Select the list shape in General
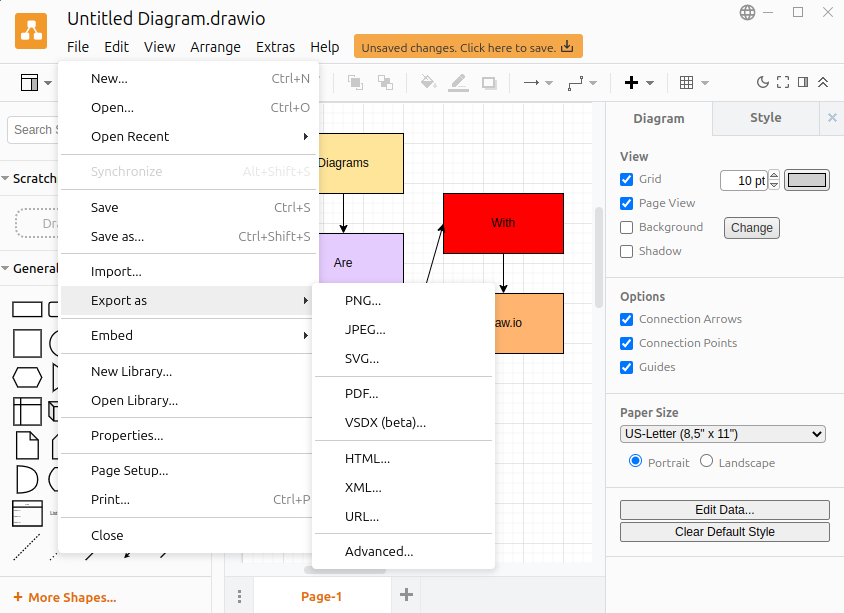Screen dimensions: 844x613 [x=27, y=513]
